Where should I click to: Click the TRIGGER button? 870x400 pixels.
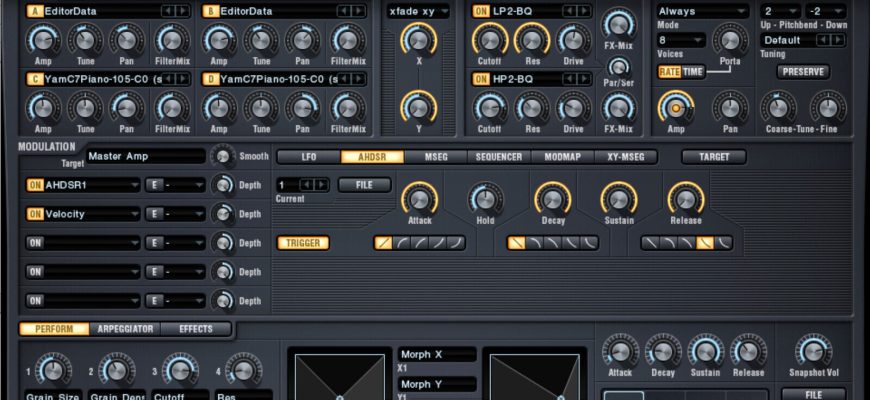[303, 243]
